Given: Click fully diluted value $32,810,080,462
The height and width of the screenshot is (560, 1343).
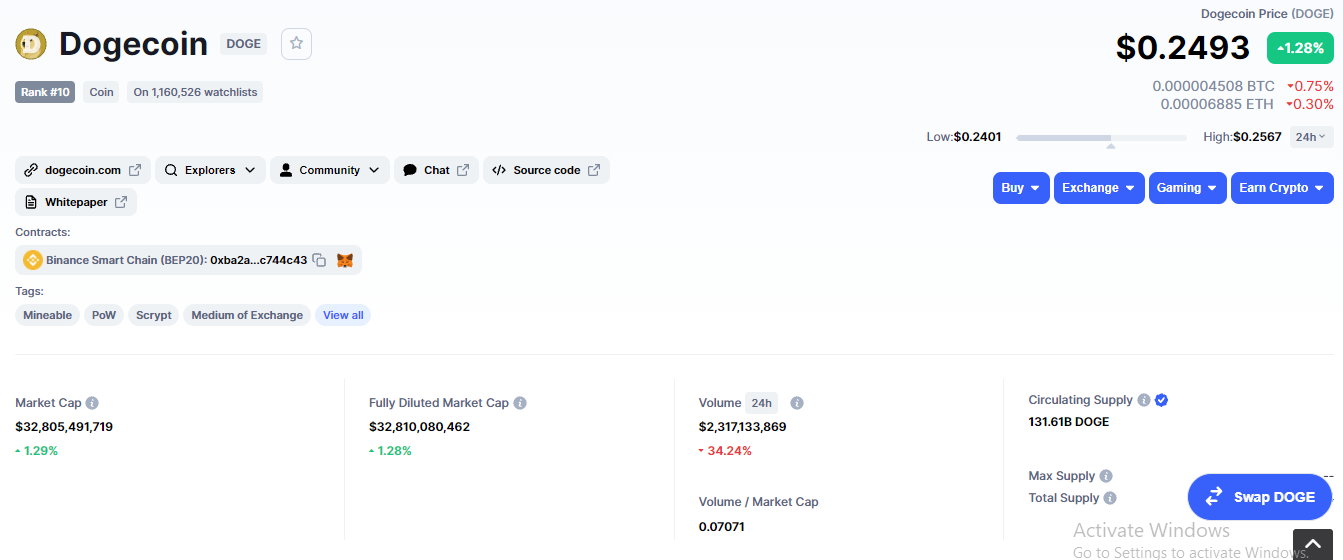Looking at the screenshot, I should pyautogui.click(x=419, y=427).
